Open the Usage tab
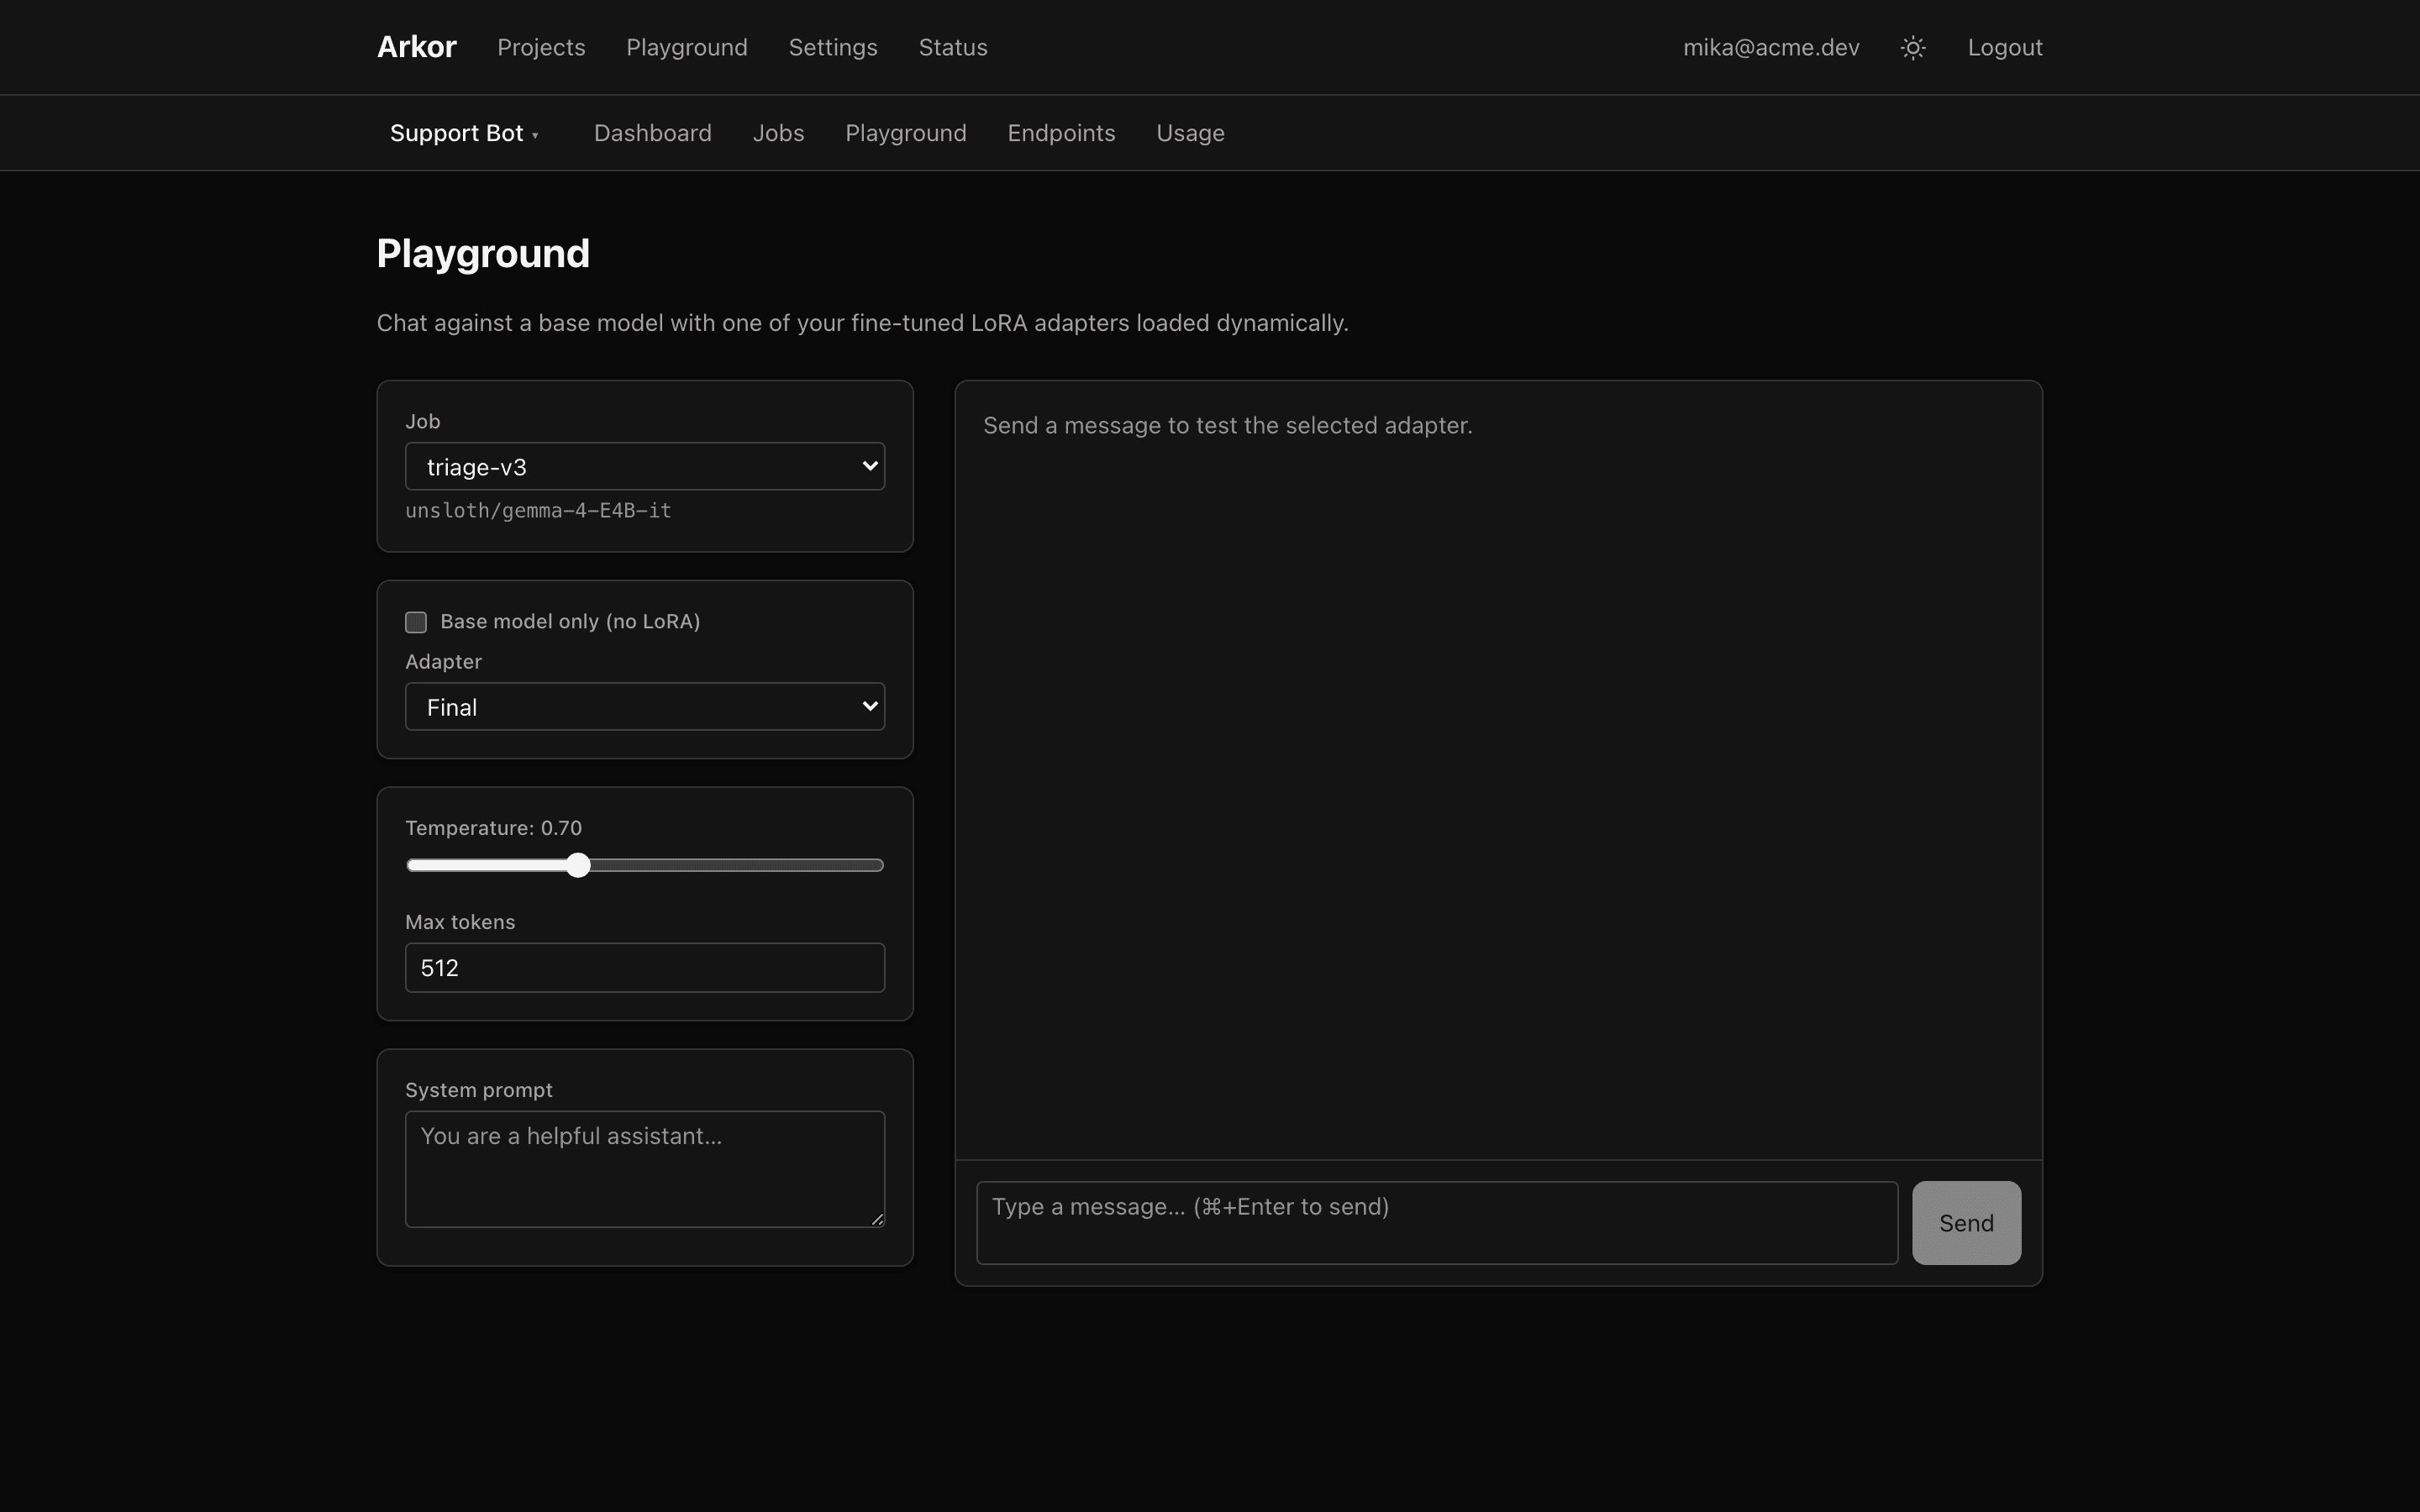 pos(1190,133)
